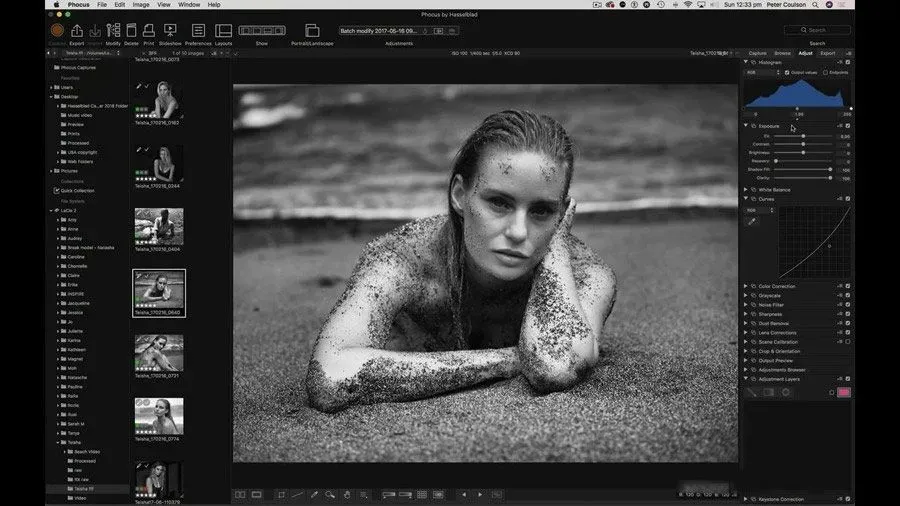Adjust the Contrast slider handle

[803, 145]
